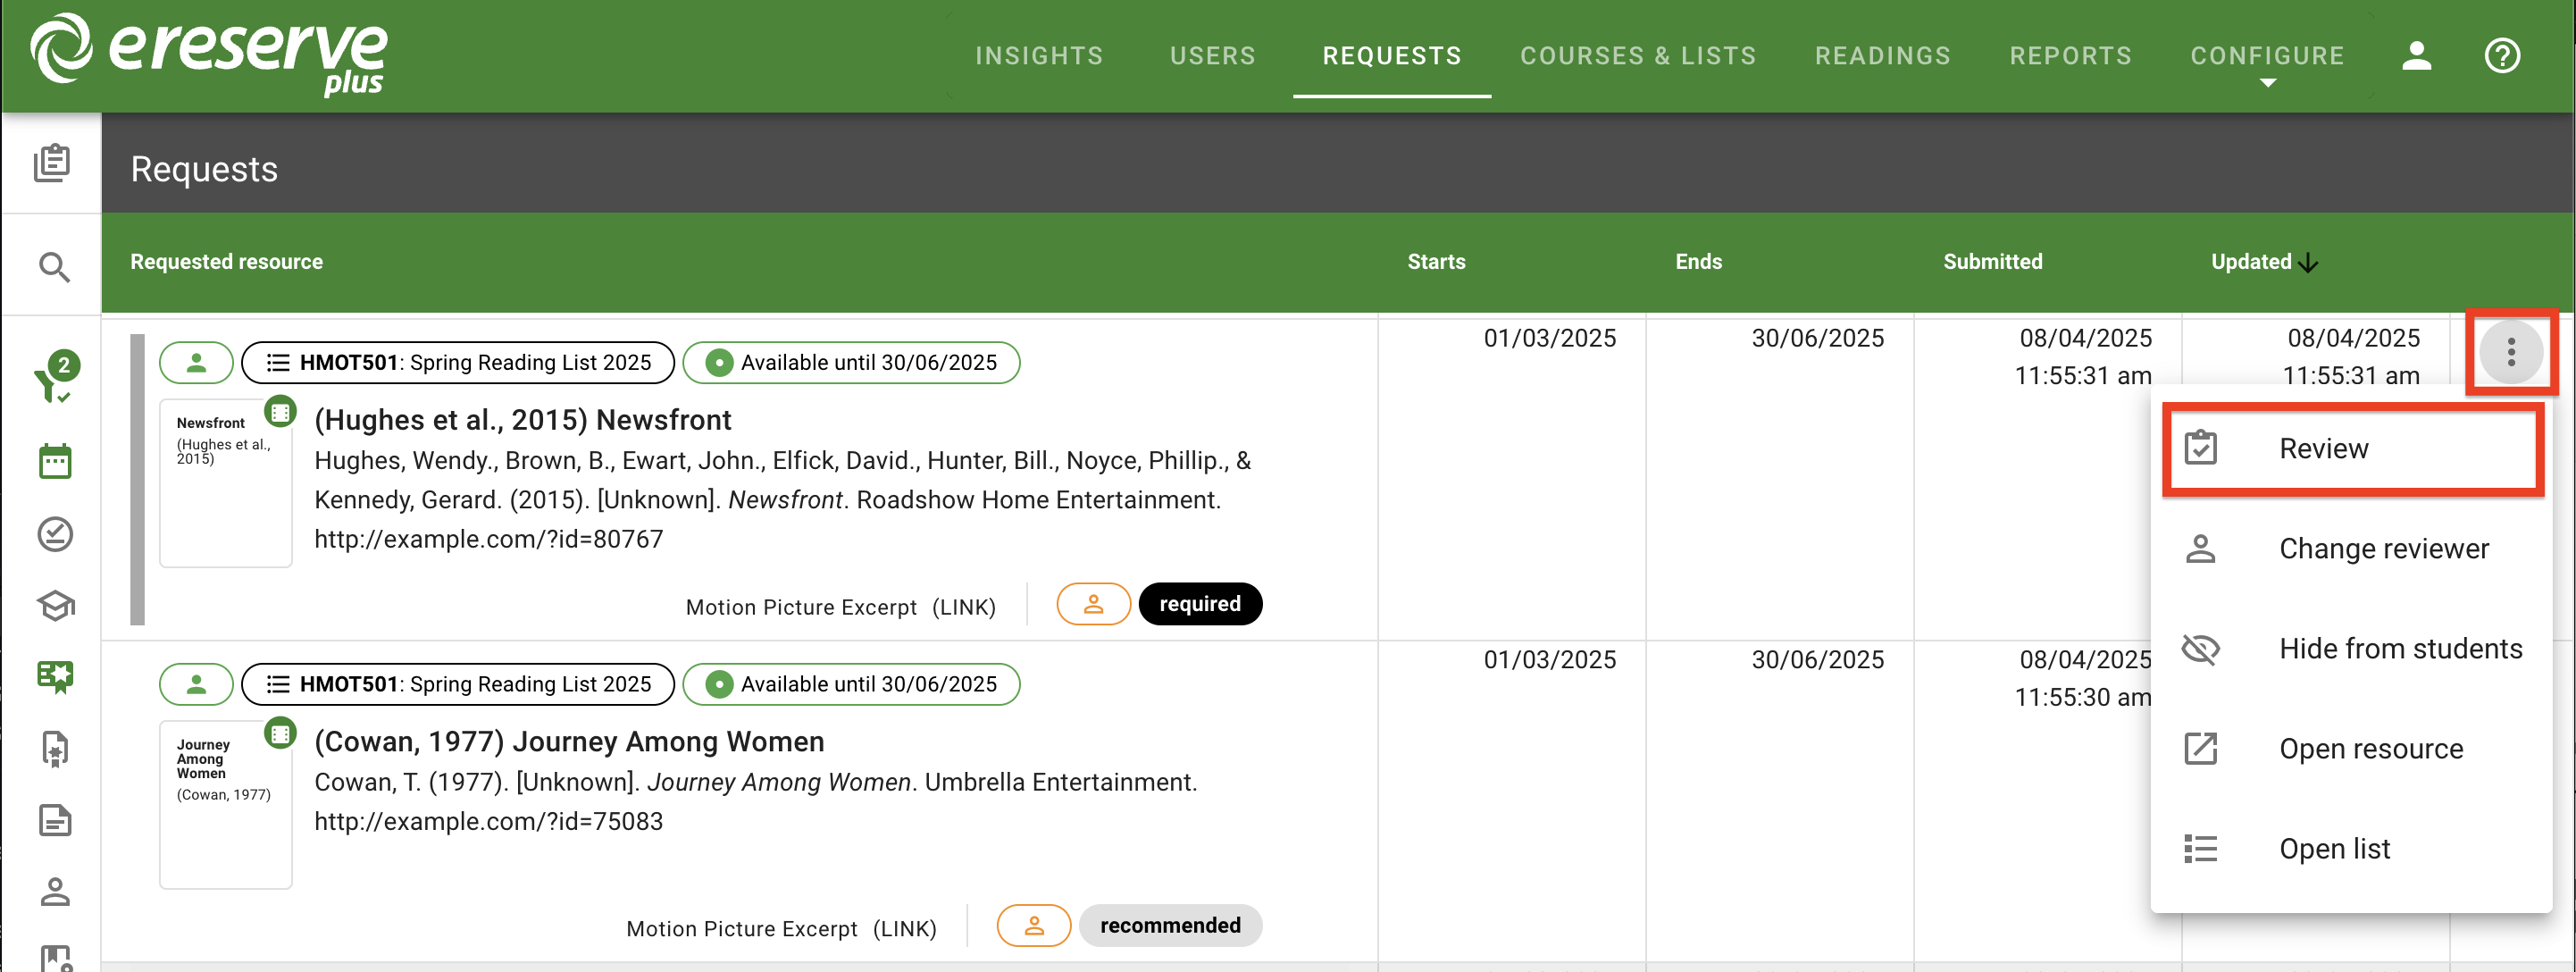Click Available until 30/06/2025 status chip for Newsfront
Screen dimensions: 2576x972
tap(851, 363)
